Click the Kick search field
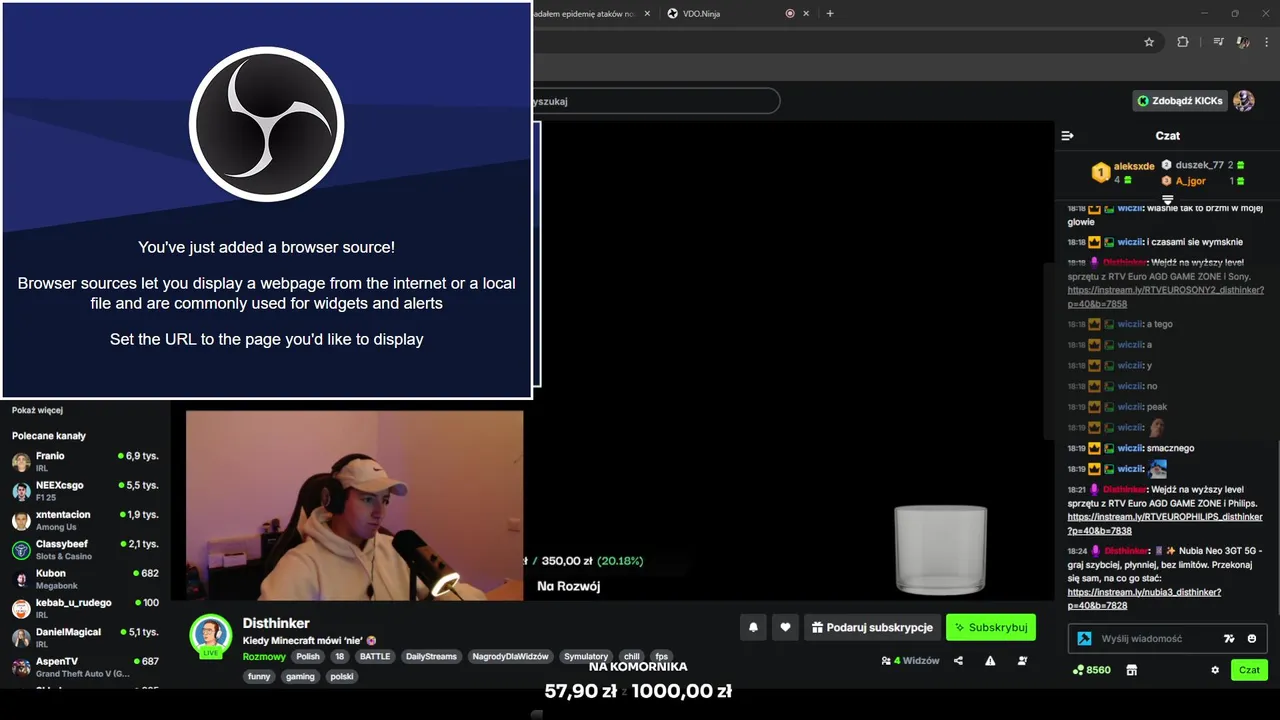Image resolution: width=1280 pixels, height=720 pixels. (x=655, y=101)
